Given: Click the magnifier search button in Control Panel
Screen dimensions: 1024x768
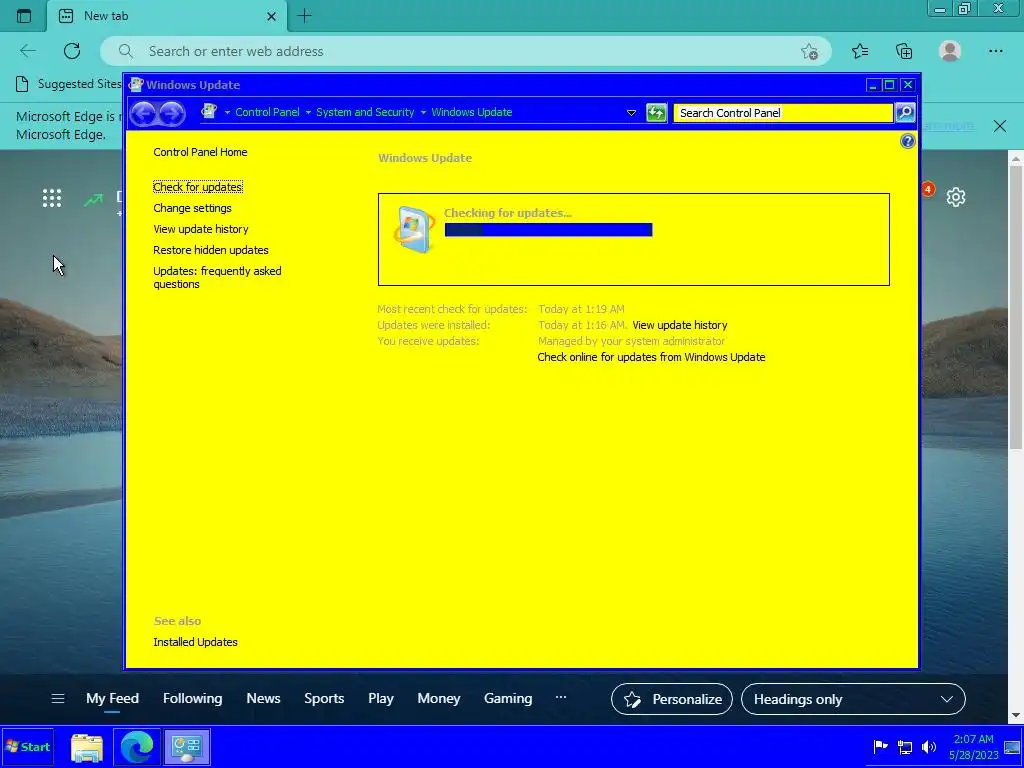Looking at the screenshot, I should [905, 112].
